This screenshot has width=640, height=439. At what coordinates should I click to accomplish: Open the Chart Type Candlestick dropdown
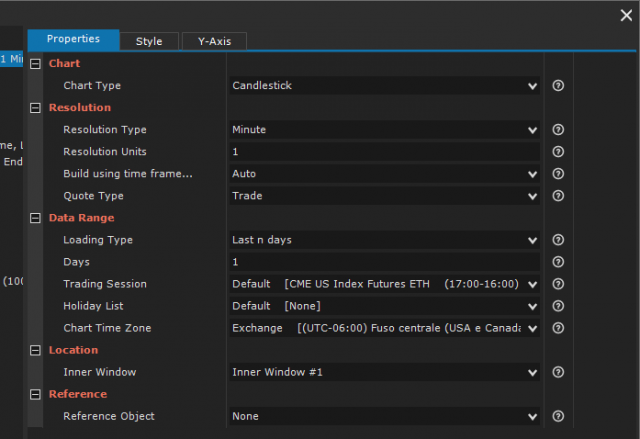click(x=385, y=86)
